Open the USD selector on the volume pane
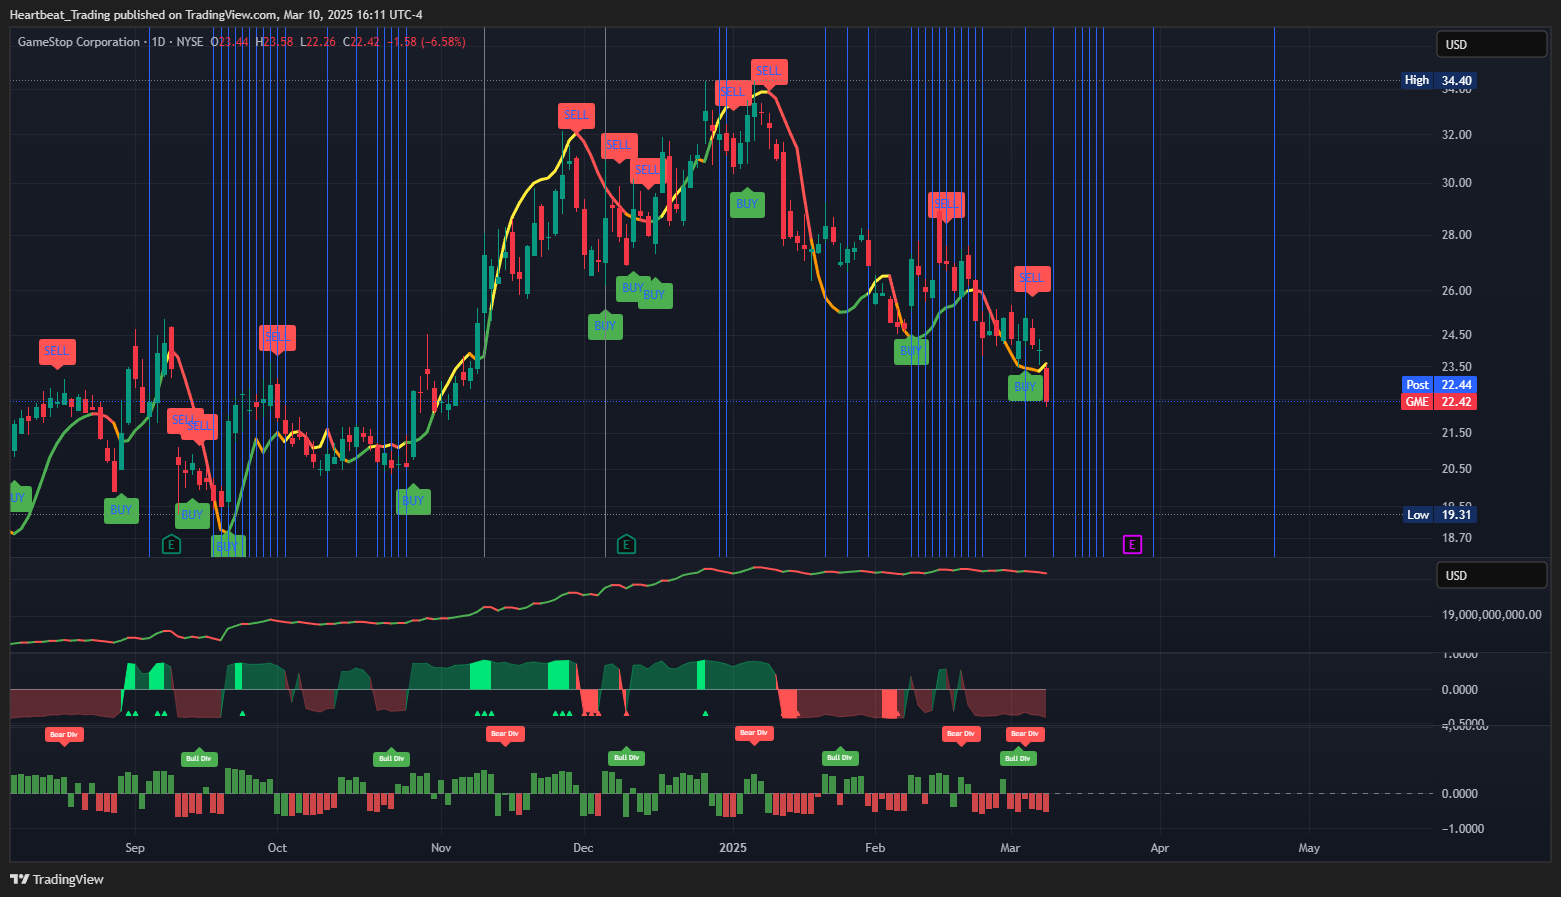This screenshot has height=897, width=1561. point(1492,575)
